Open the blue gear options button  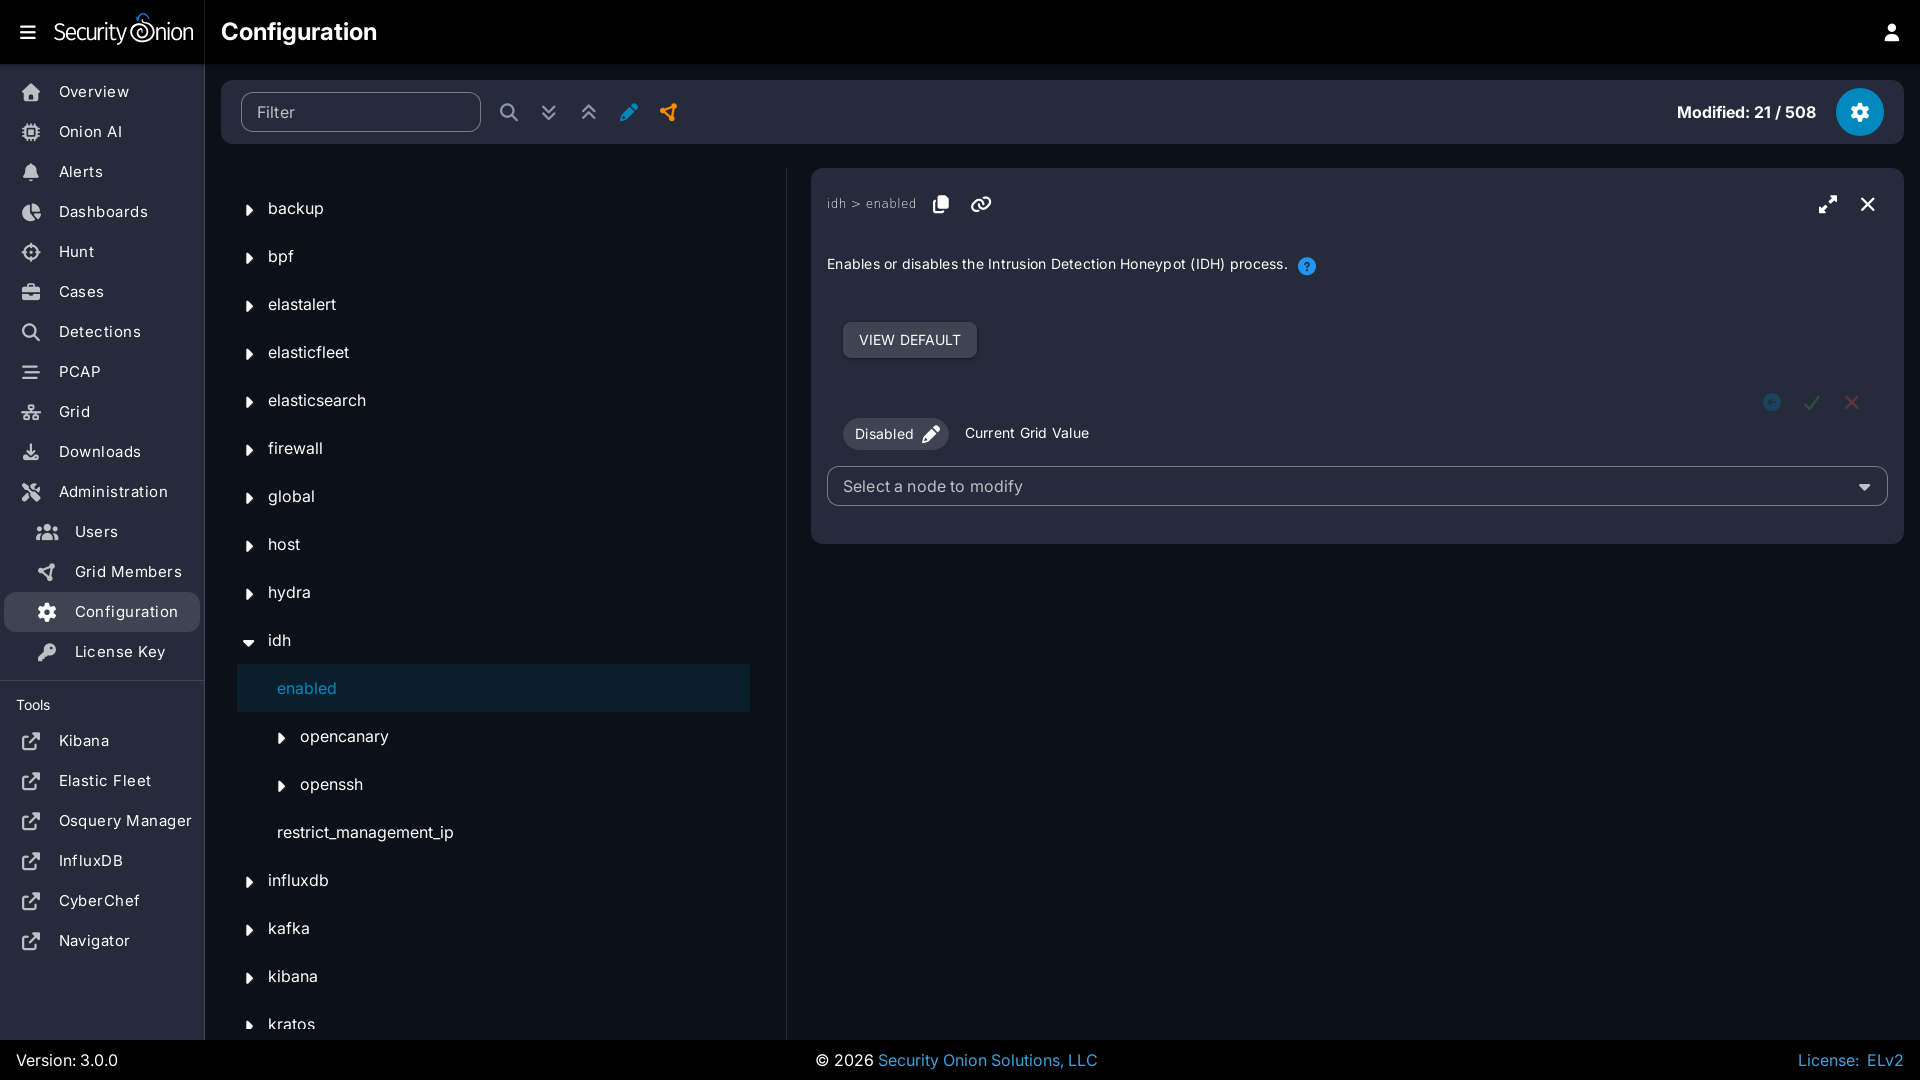(1859, 112)
